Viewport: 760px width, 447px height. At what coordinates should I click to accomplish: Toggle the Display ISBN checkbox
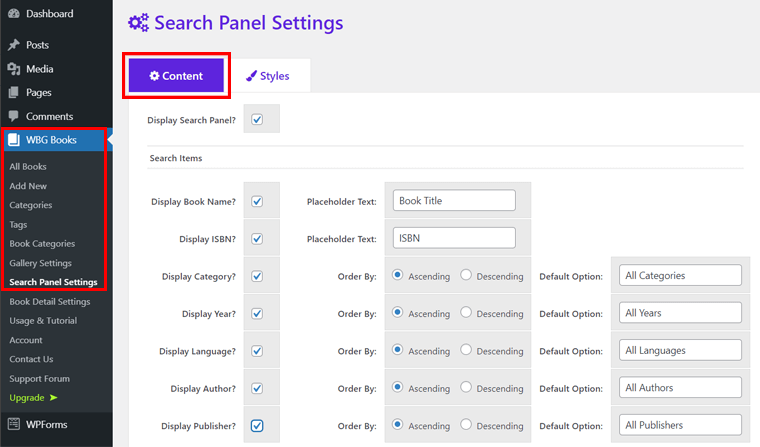tap(257, 239)
